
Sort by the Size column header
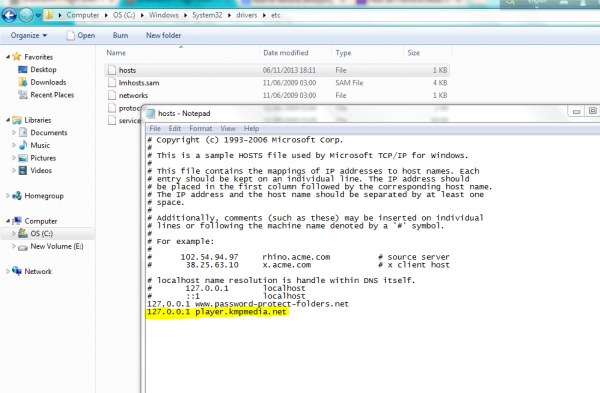click(x=413, y=53)
